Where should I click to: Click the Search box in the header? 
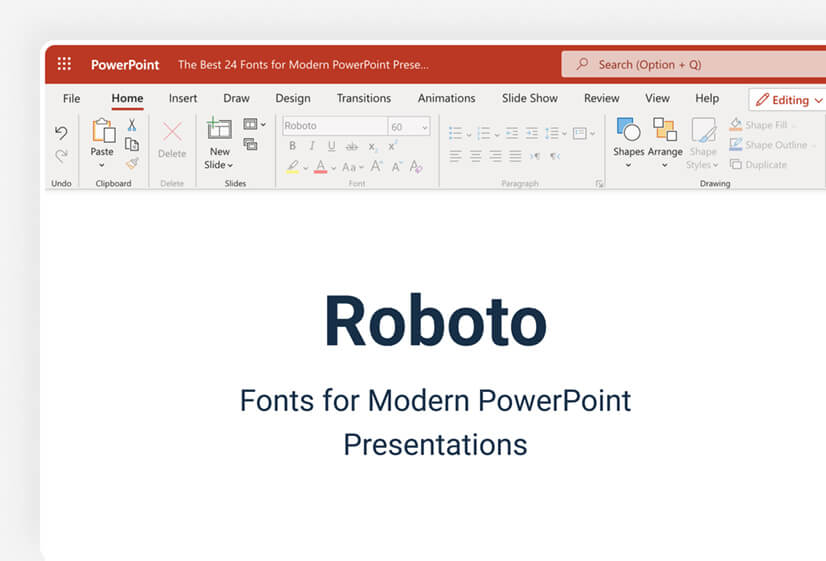click(694, 64)
